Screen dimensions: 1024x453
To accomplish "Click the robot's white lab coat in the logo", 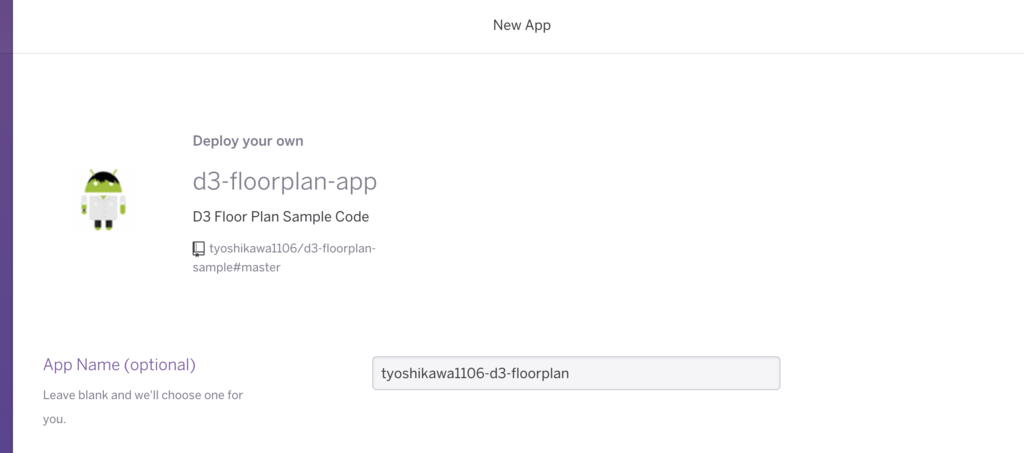I will pos(103,208).
